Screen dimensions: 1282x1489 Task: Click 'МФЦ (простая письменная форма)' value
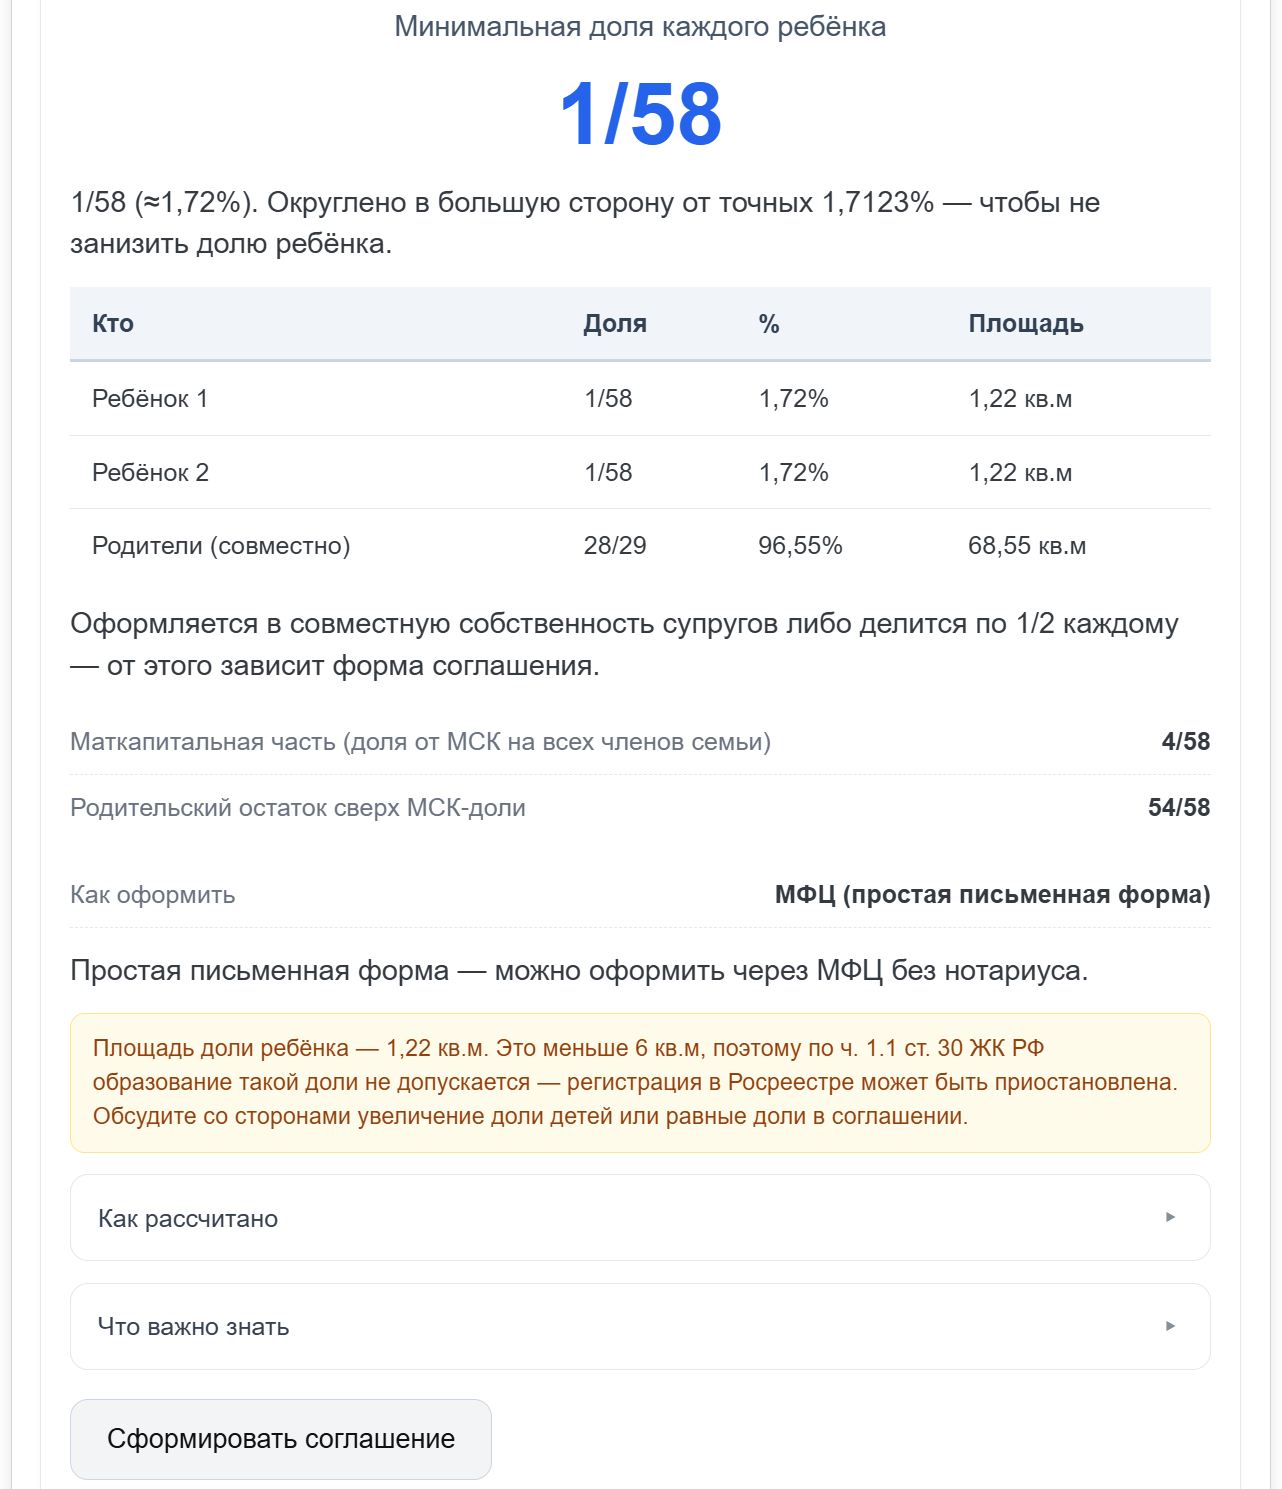993,894
